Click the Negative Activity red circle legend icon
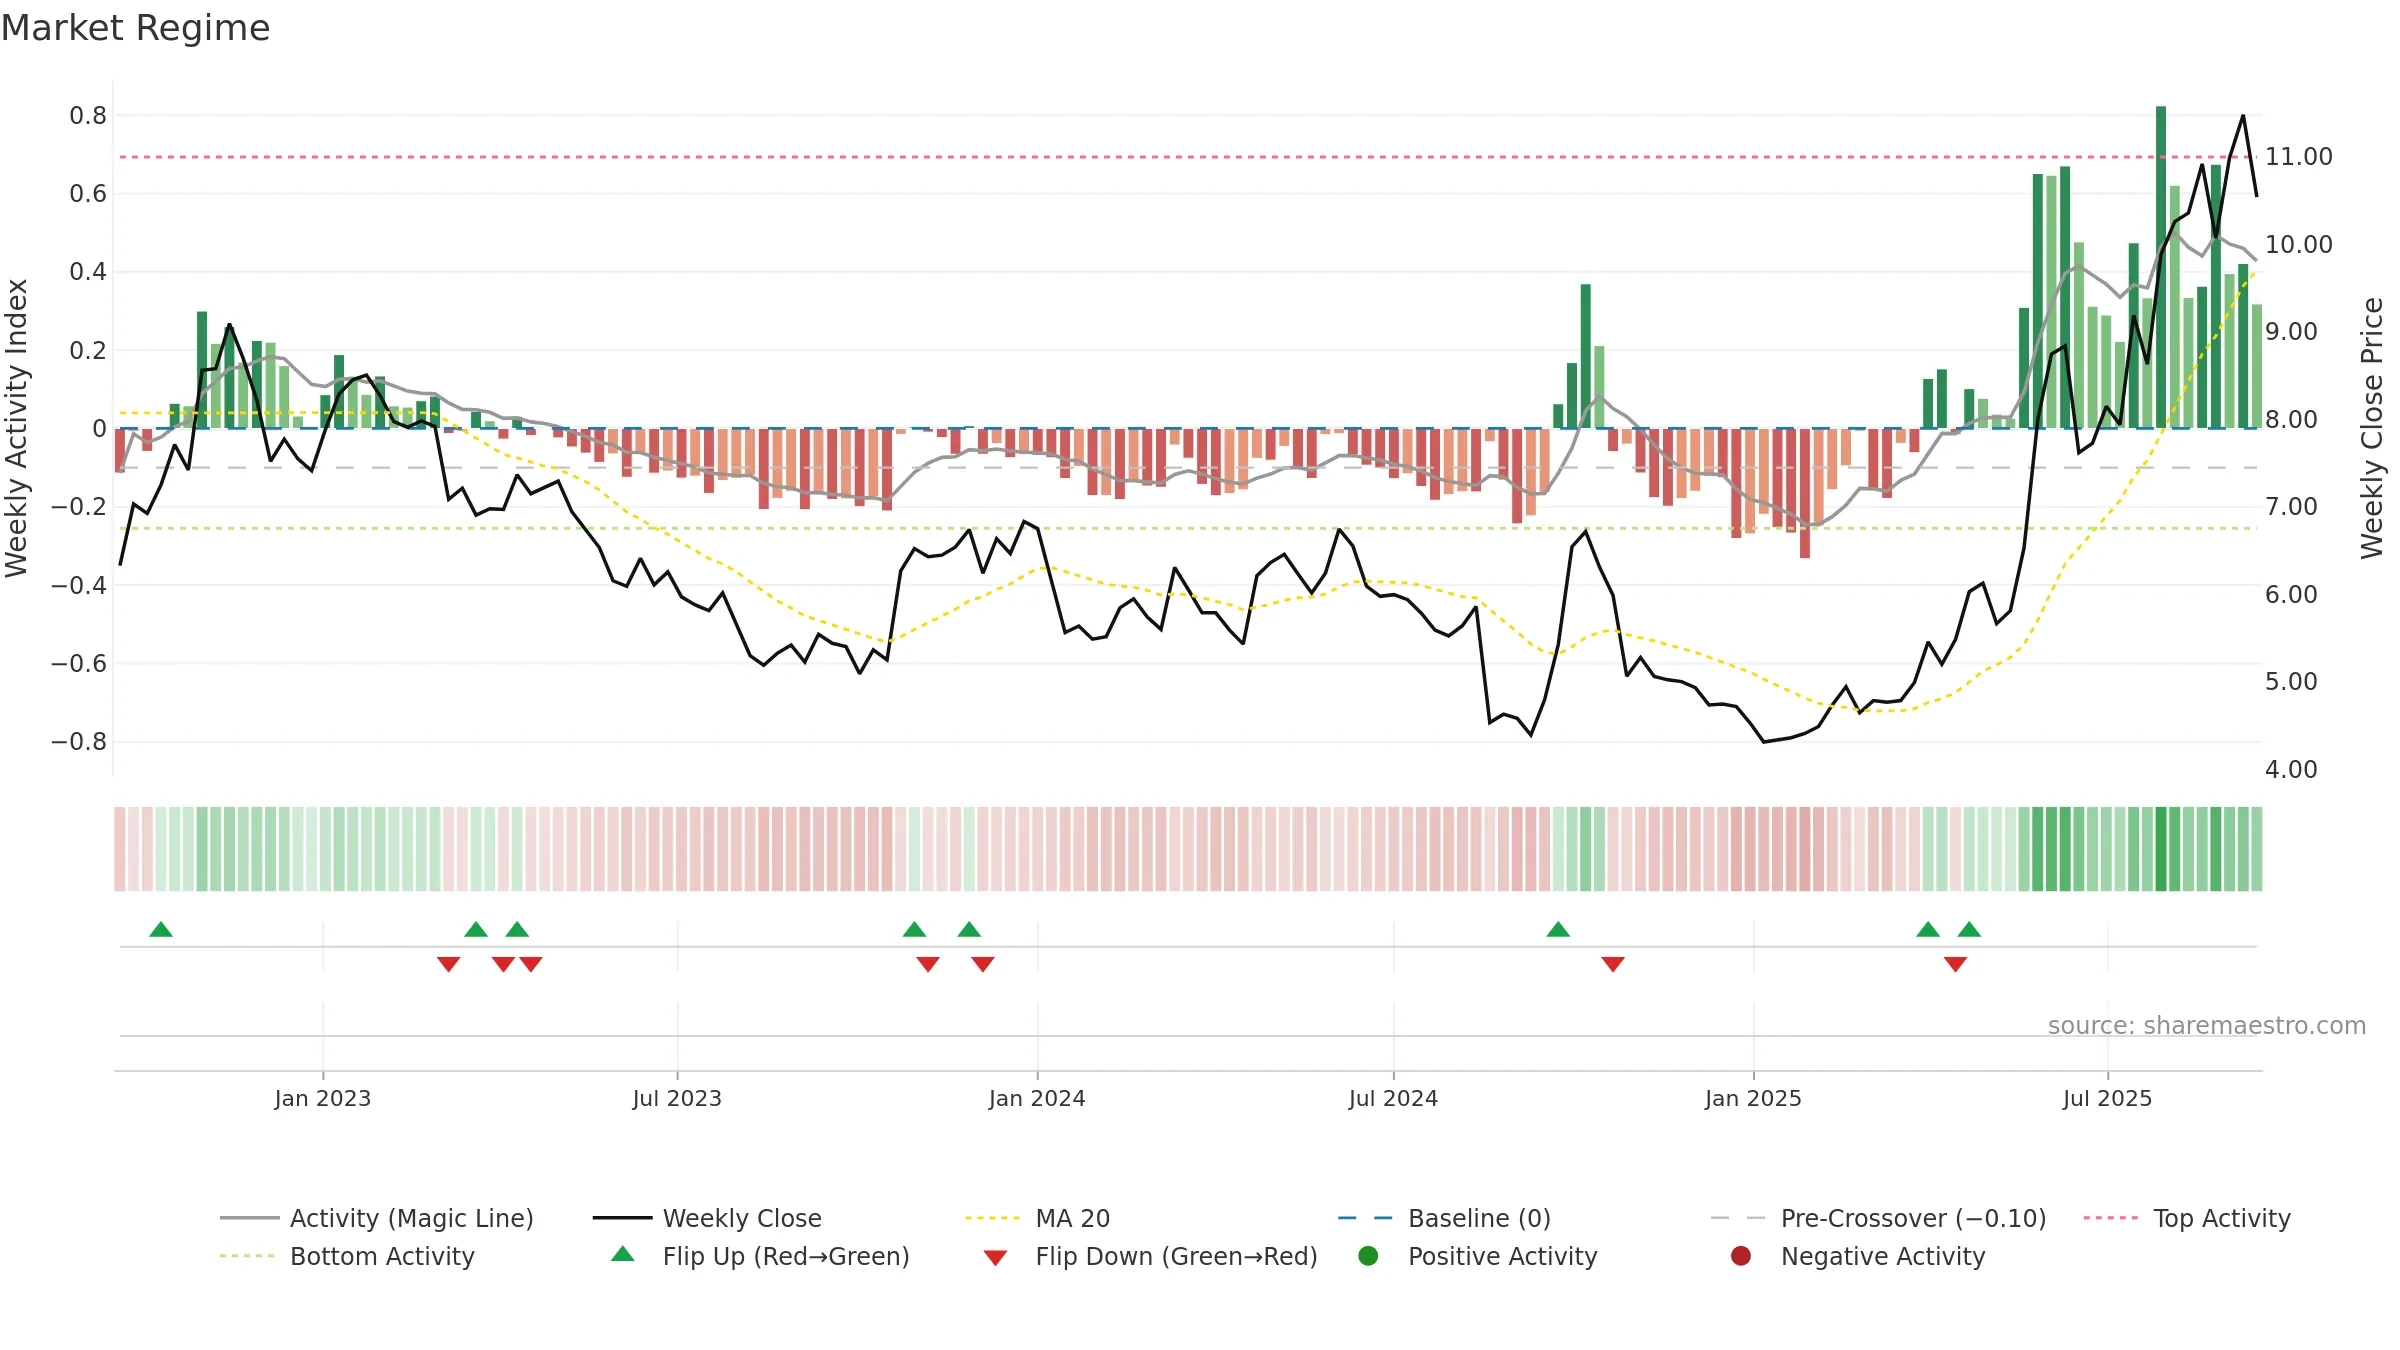The width and height of the screenshot is (2400, 1350). click(1741, 1256)
